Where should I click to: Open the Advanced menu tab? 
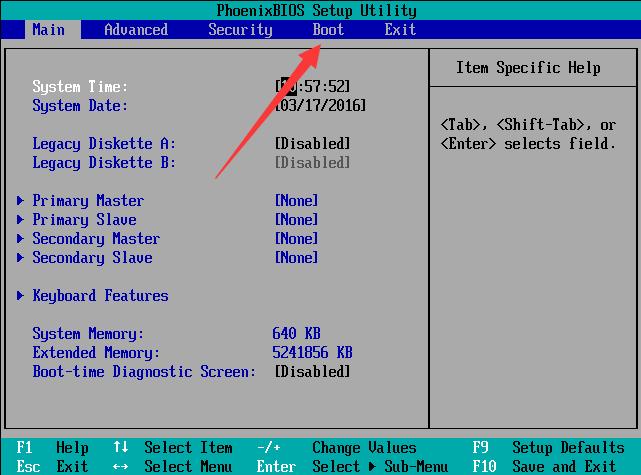tap(136, 29)
